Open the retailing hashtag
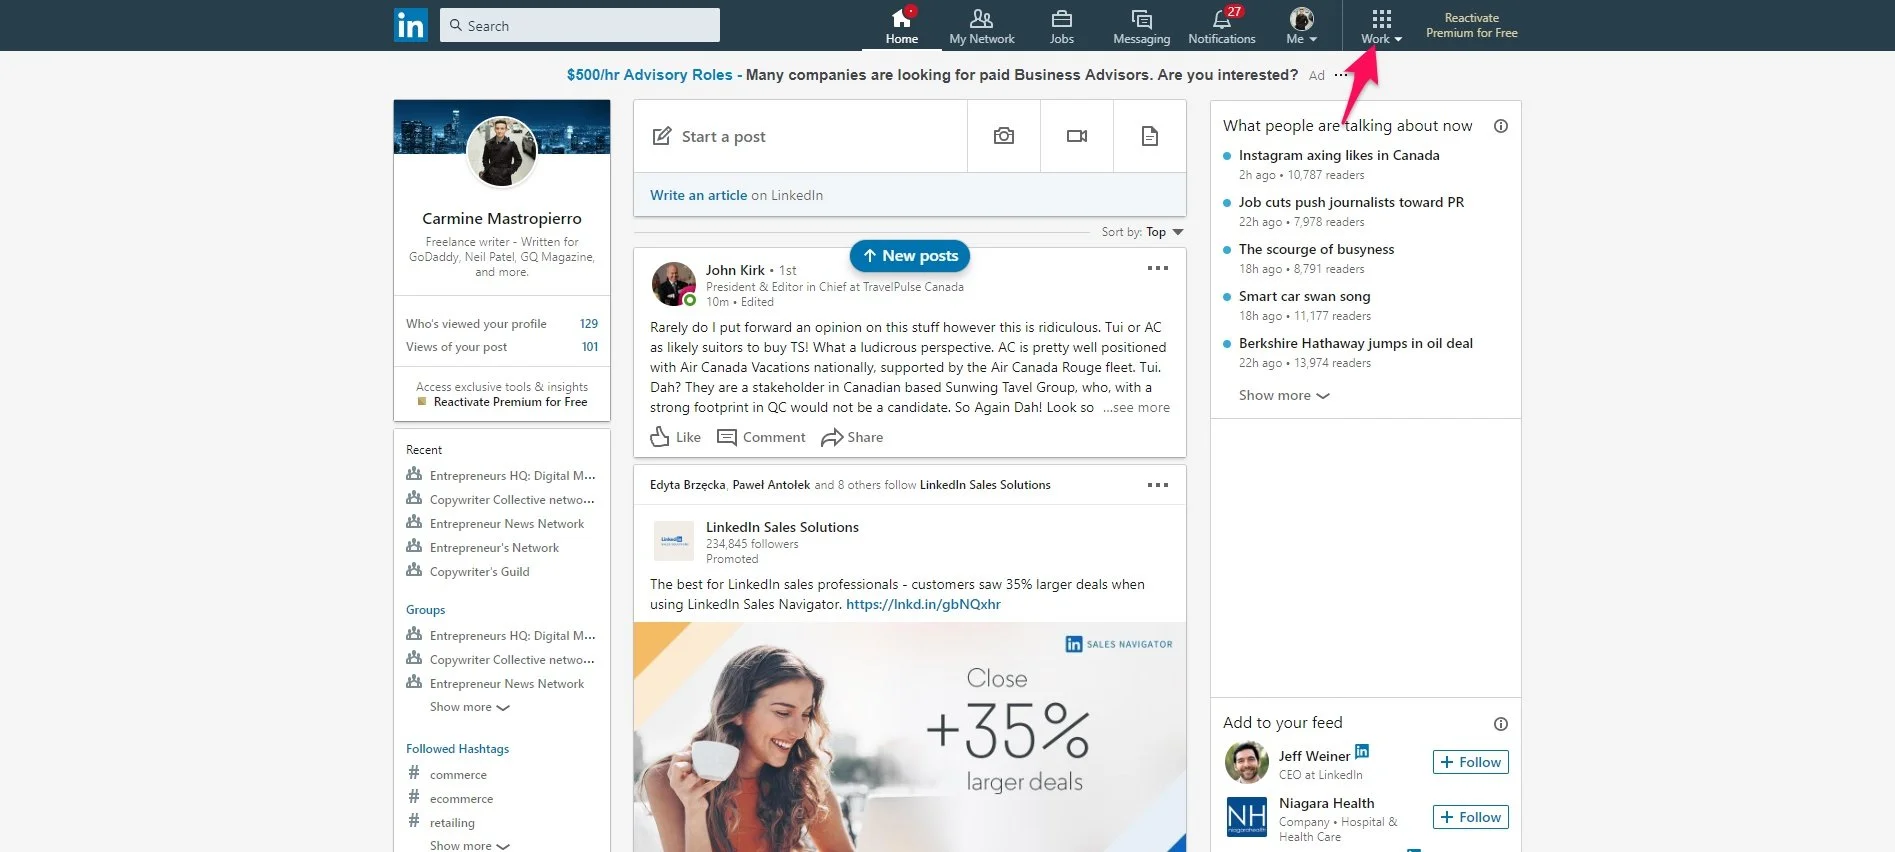 pyautogui.click(x=452, y=823)
